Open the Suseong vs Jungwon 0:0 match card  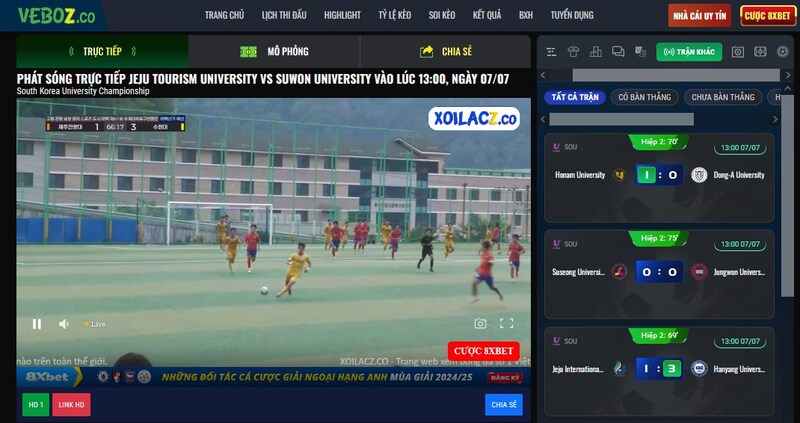pyautogui.click(x=659, y=275)
